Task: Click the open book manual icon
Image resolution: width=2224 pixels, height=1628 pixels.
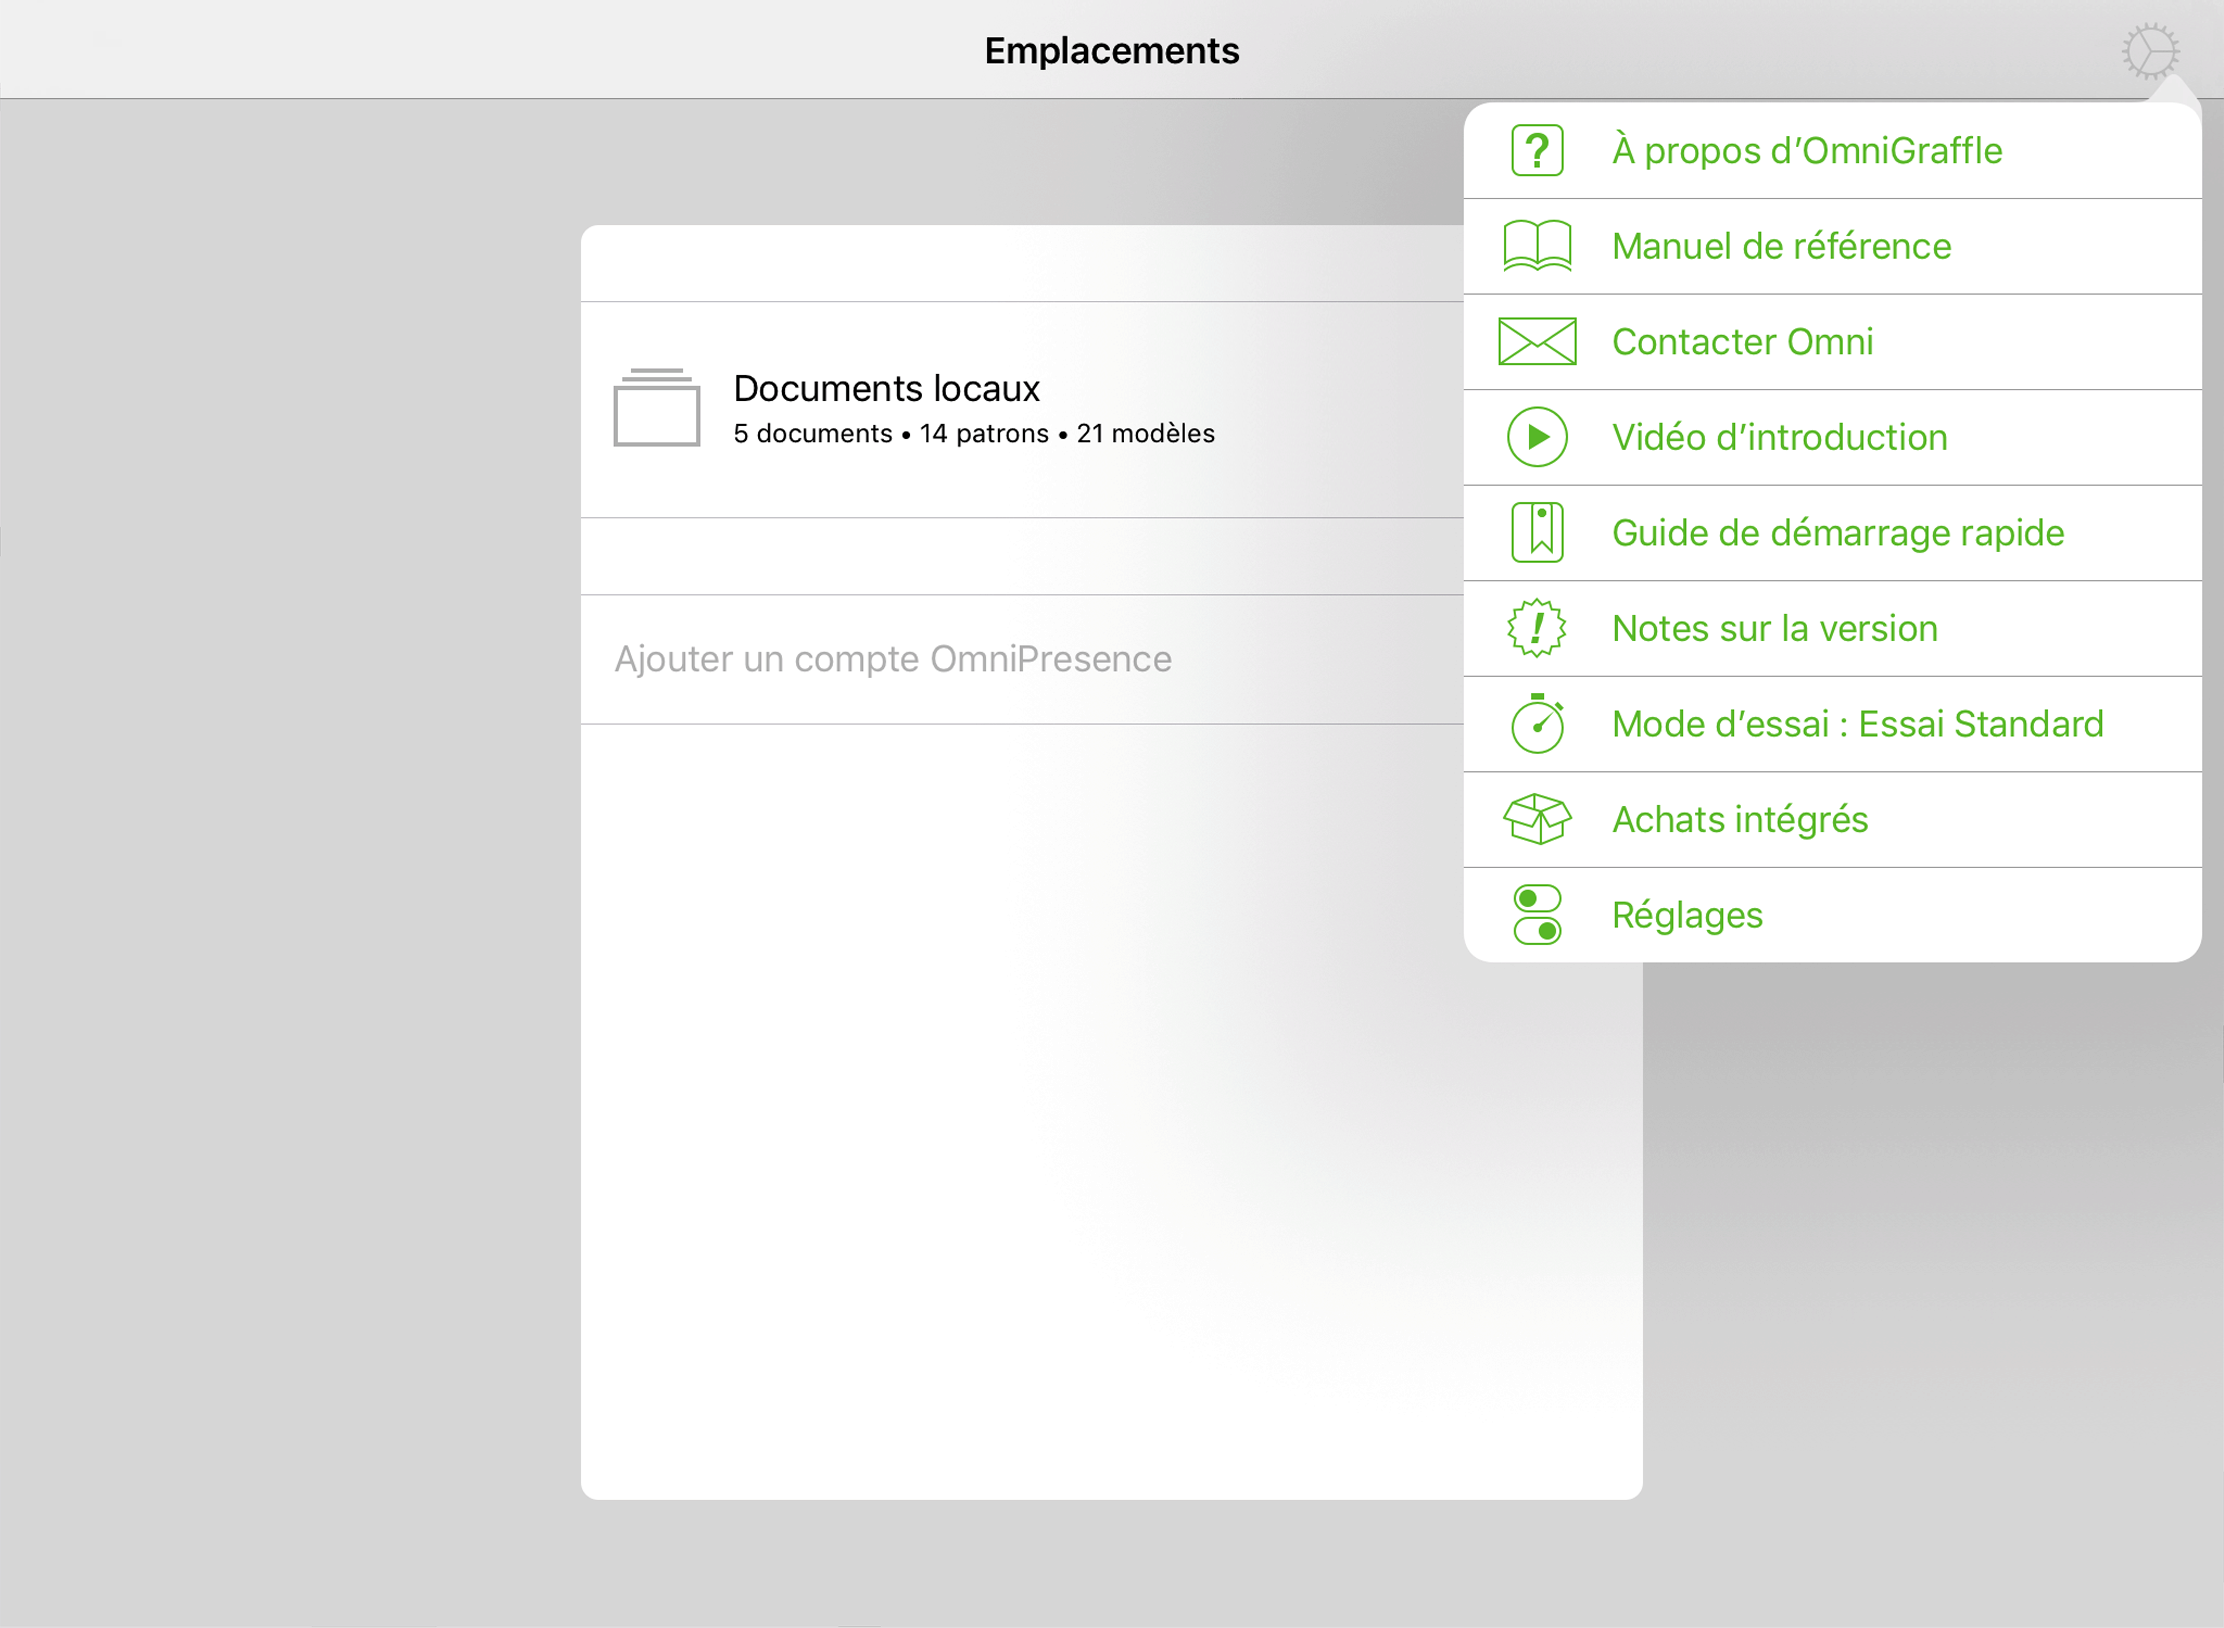Action: click(1537, 246)
